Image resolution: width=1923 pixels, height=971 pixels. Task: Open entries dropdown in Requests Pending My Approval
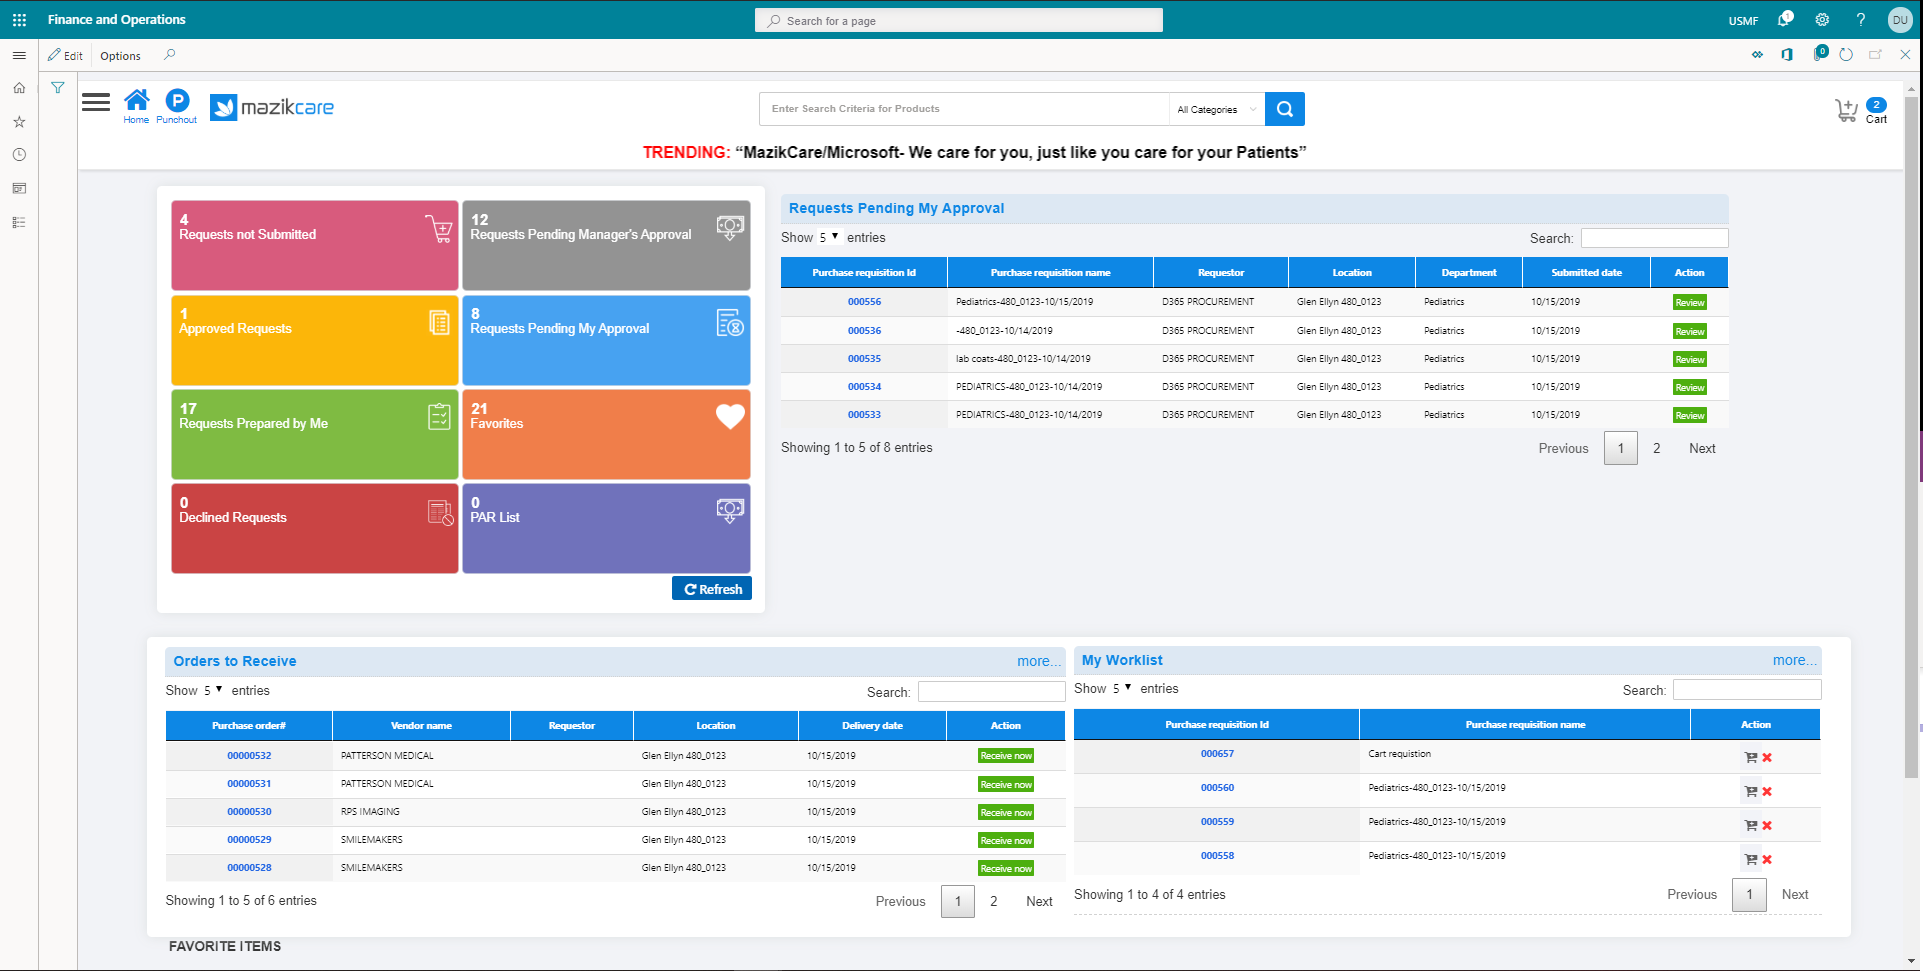click(x=829, y=238)
